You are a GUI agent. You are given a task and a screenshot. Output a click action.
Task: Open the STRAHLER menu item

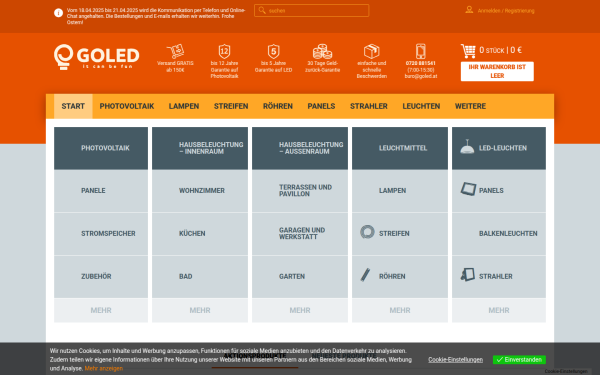click(368, 106)
